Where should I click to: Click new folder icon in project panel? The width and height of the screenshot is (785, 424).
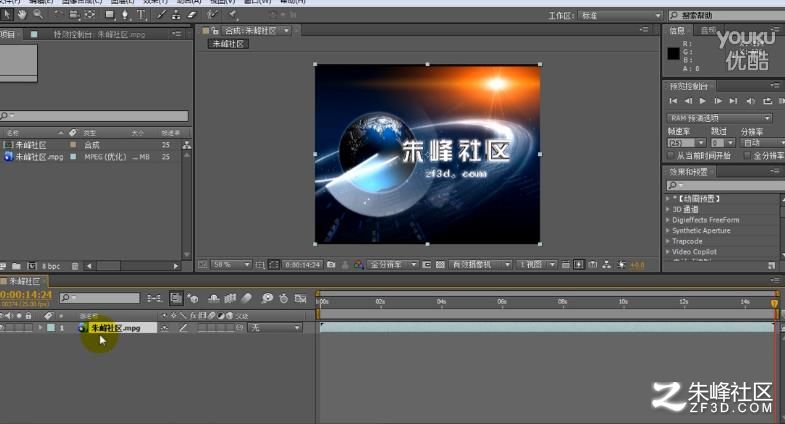(17, 266)
